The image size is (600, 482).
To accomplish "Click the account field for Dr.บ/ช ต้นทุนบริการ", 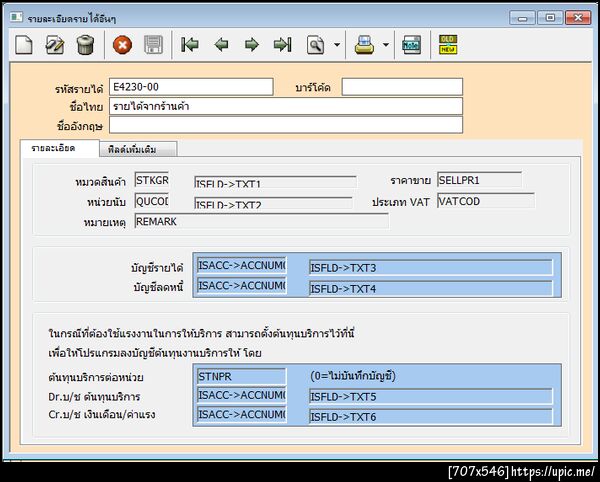I will pos(241,395).
